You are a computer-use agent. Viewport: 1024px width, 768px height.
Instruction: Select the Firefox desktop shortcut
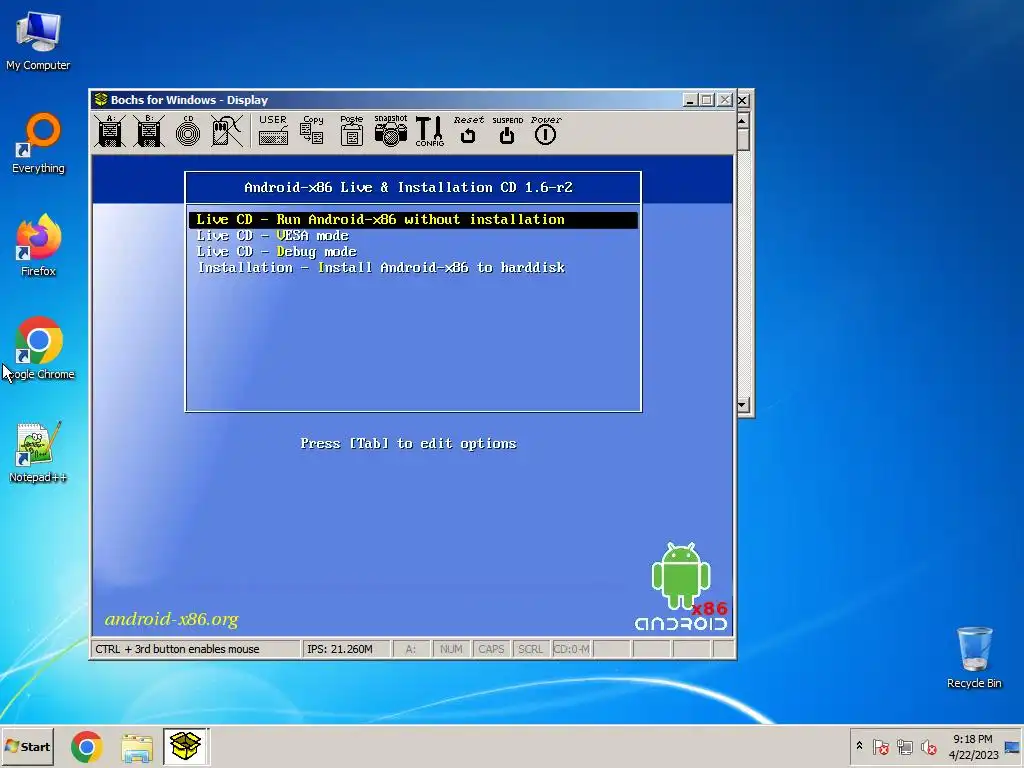(x=38, y=246)
